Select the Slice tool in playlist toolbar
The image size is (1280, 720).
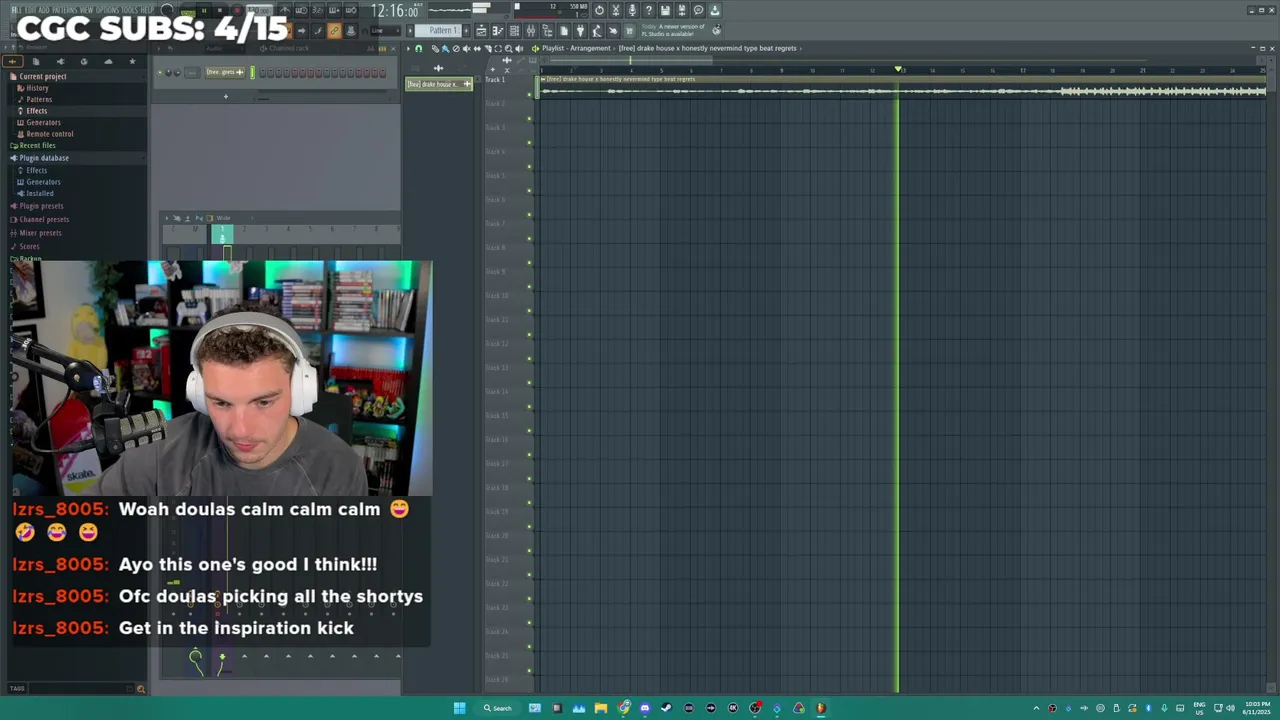(488, 48)
